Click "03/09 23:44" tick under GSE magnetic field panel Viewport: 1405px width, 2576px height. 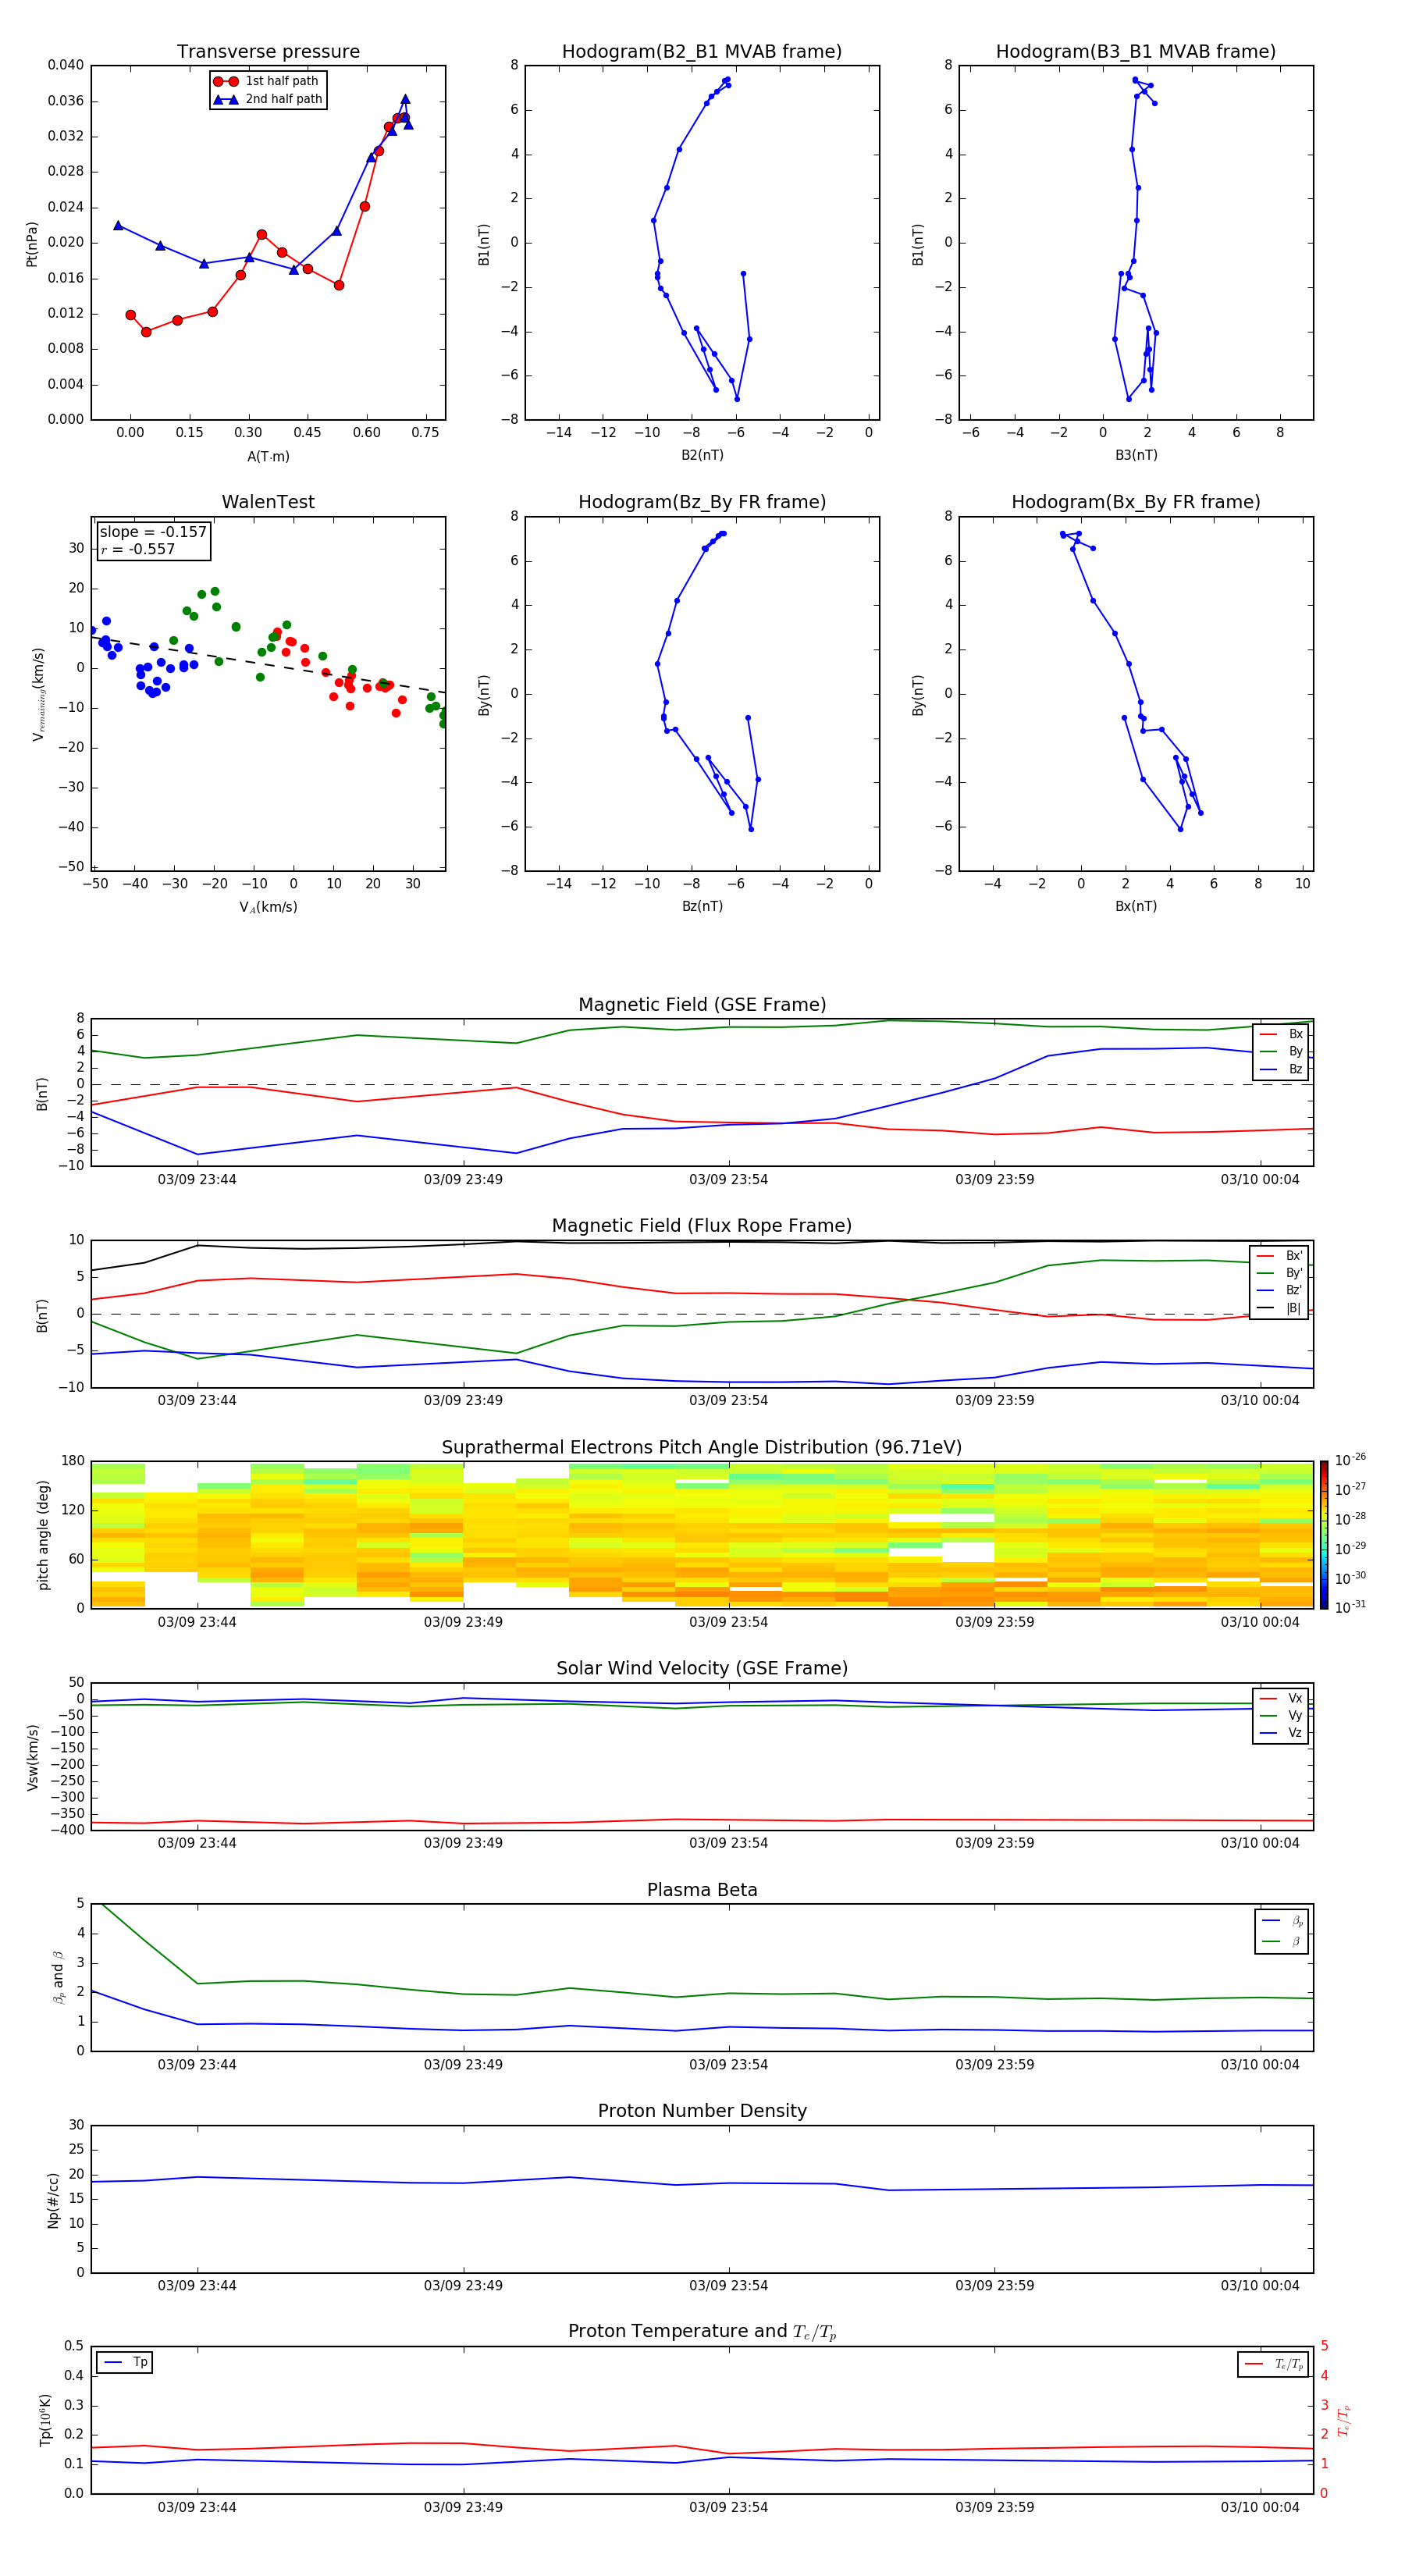pos(197,1180)
